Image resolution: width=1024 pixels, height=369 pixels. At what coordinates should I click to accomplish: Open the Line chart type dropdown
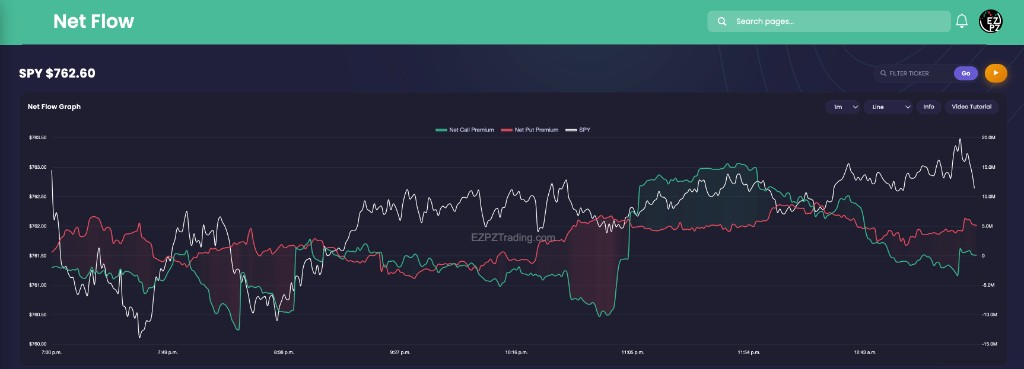tap(888, 106)
